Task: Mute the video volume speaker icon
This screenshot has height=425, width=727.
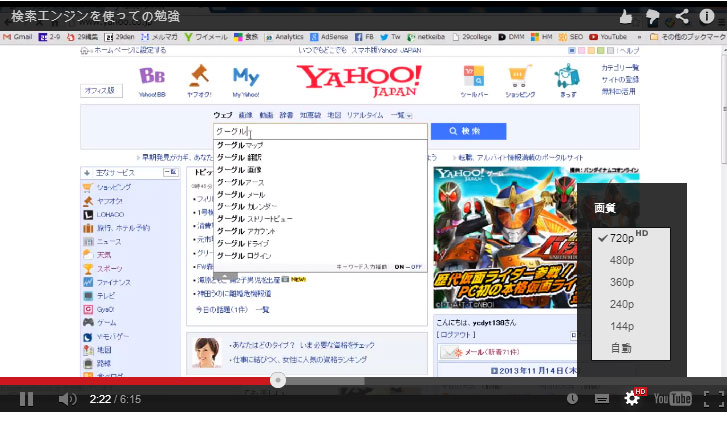Action: point(68,399)
